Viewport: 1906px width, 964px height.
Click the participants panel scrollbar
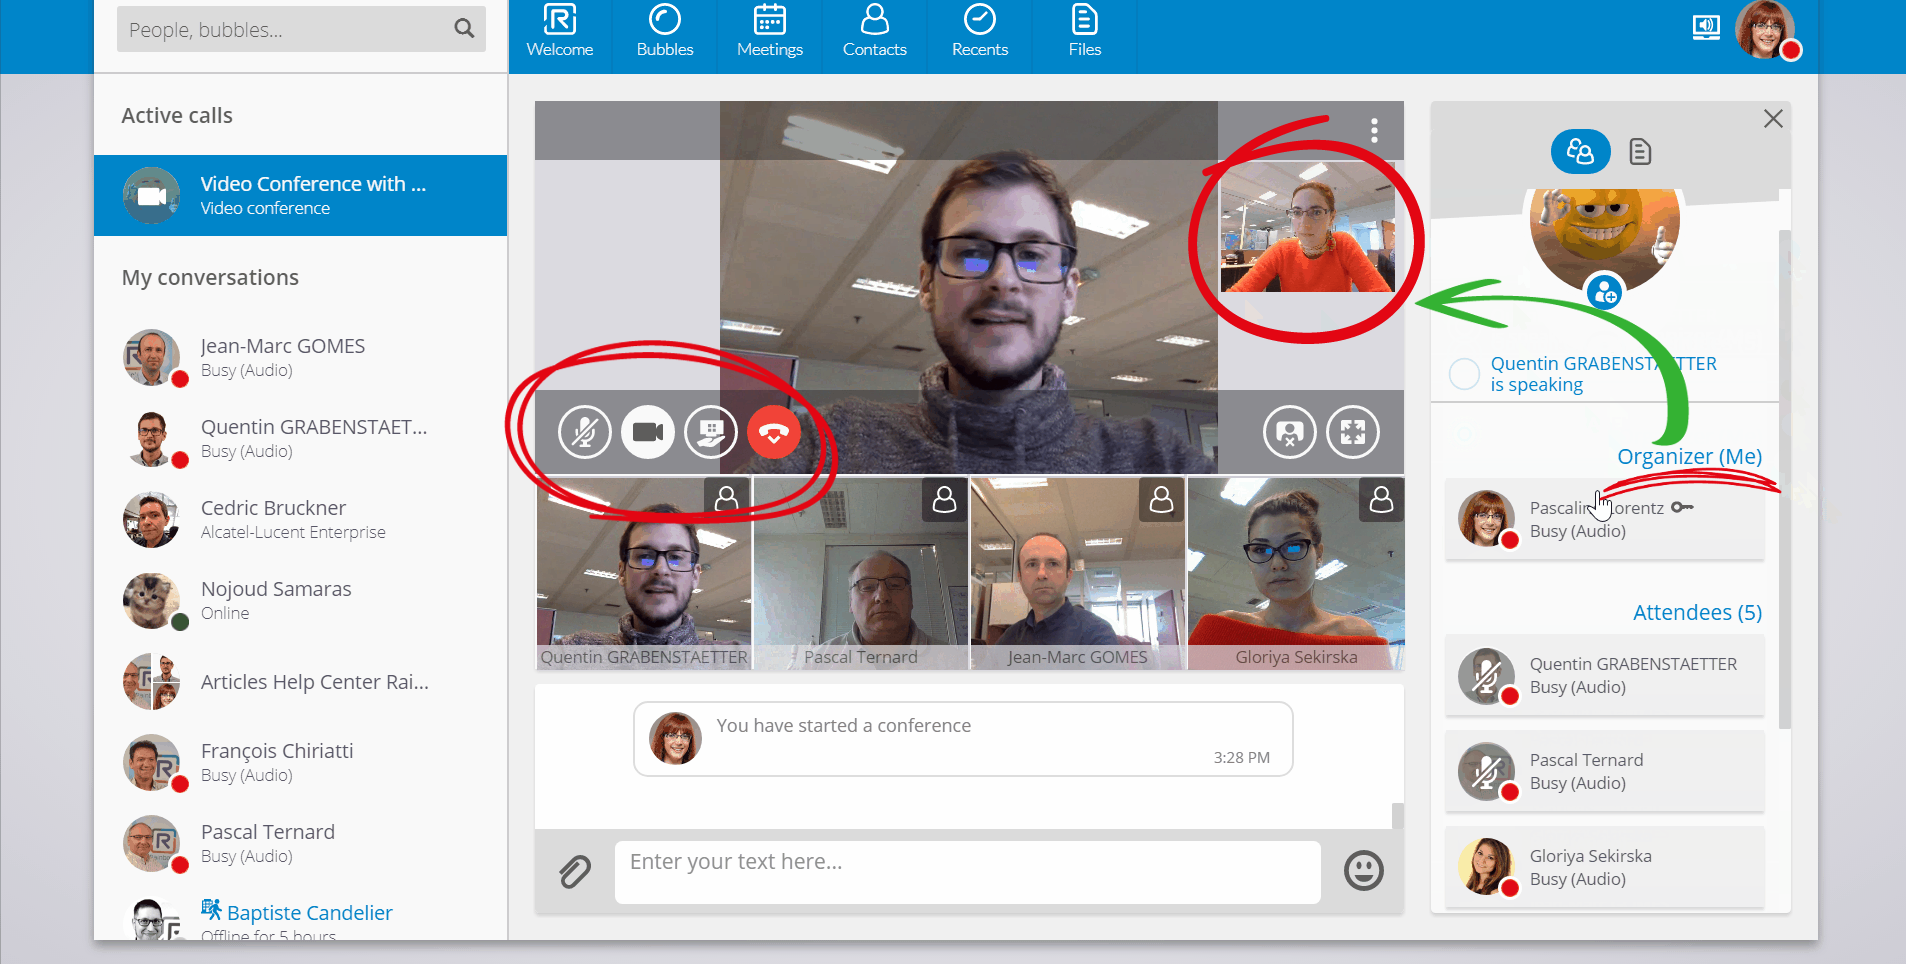tap(1784, 478)
